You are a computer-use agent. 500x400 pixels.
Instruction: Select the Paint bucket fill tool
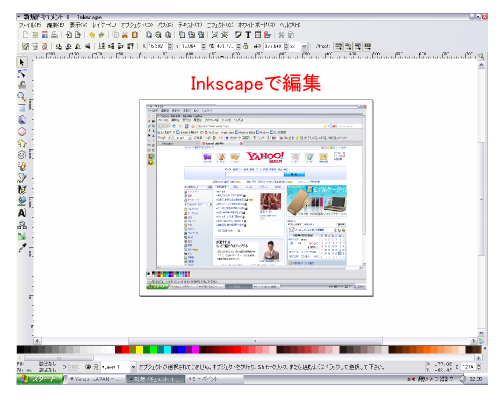pos(22,201)
